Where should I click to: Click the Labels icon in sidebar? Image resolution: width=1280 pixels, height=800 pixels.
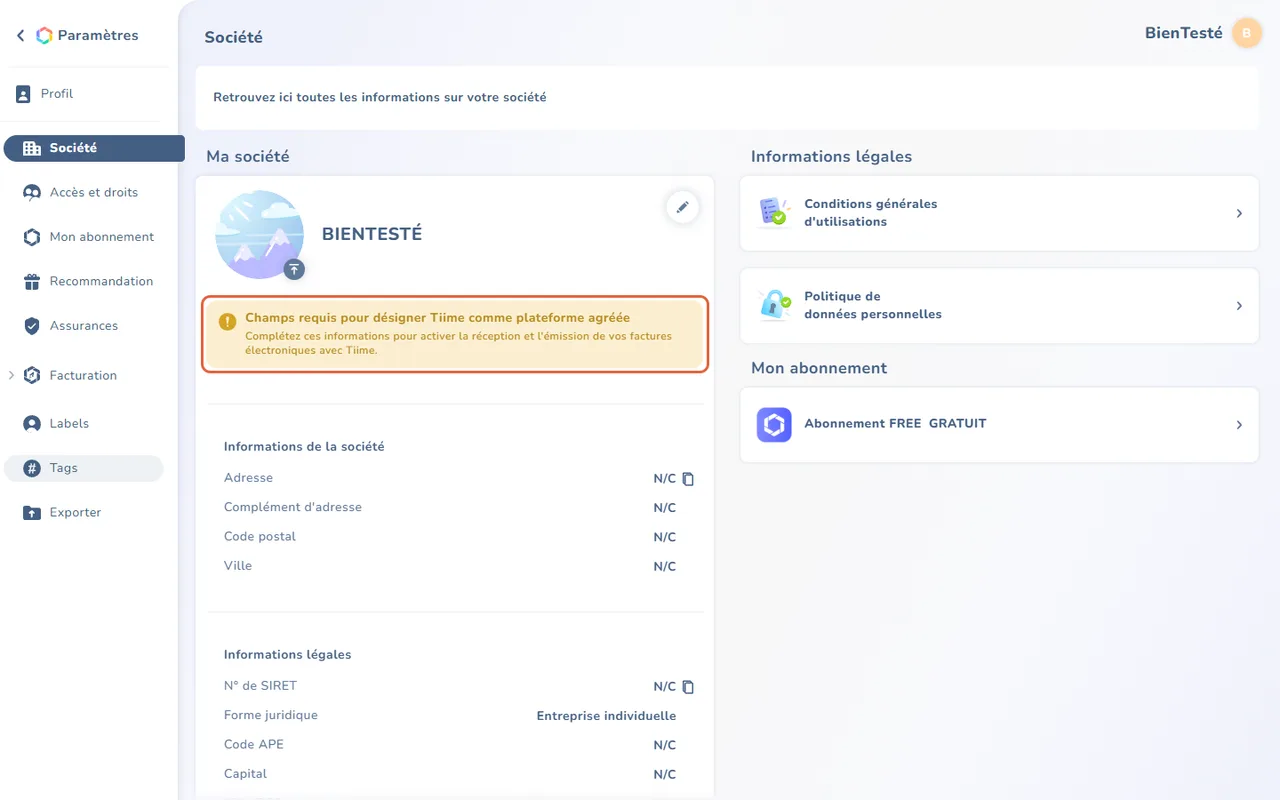[32, 424]
